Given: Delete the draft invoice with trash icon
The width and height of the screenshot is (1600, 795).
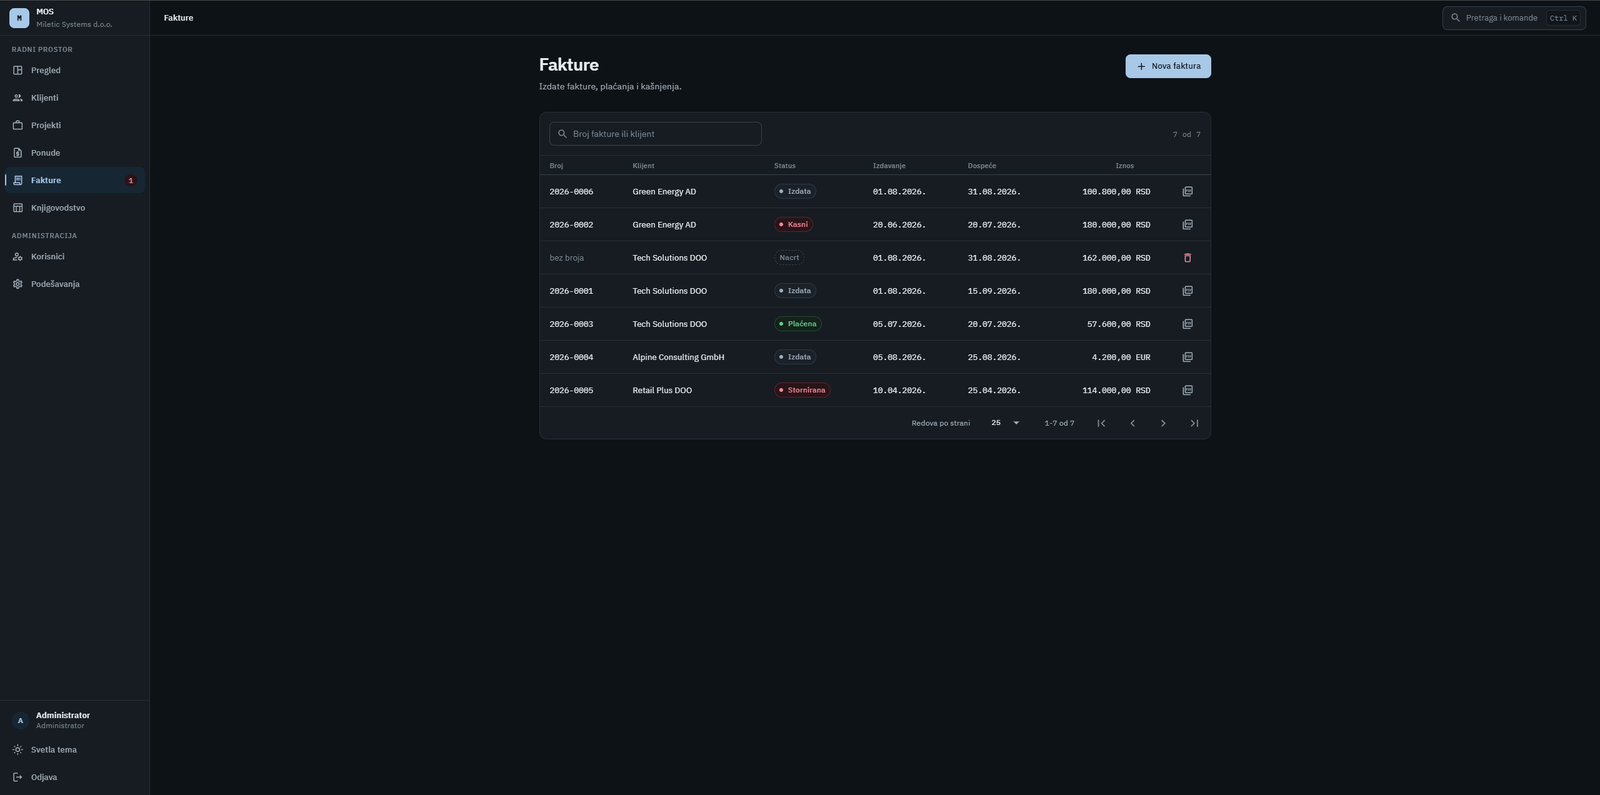Looking at the screenshot, I should 1187,258.
